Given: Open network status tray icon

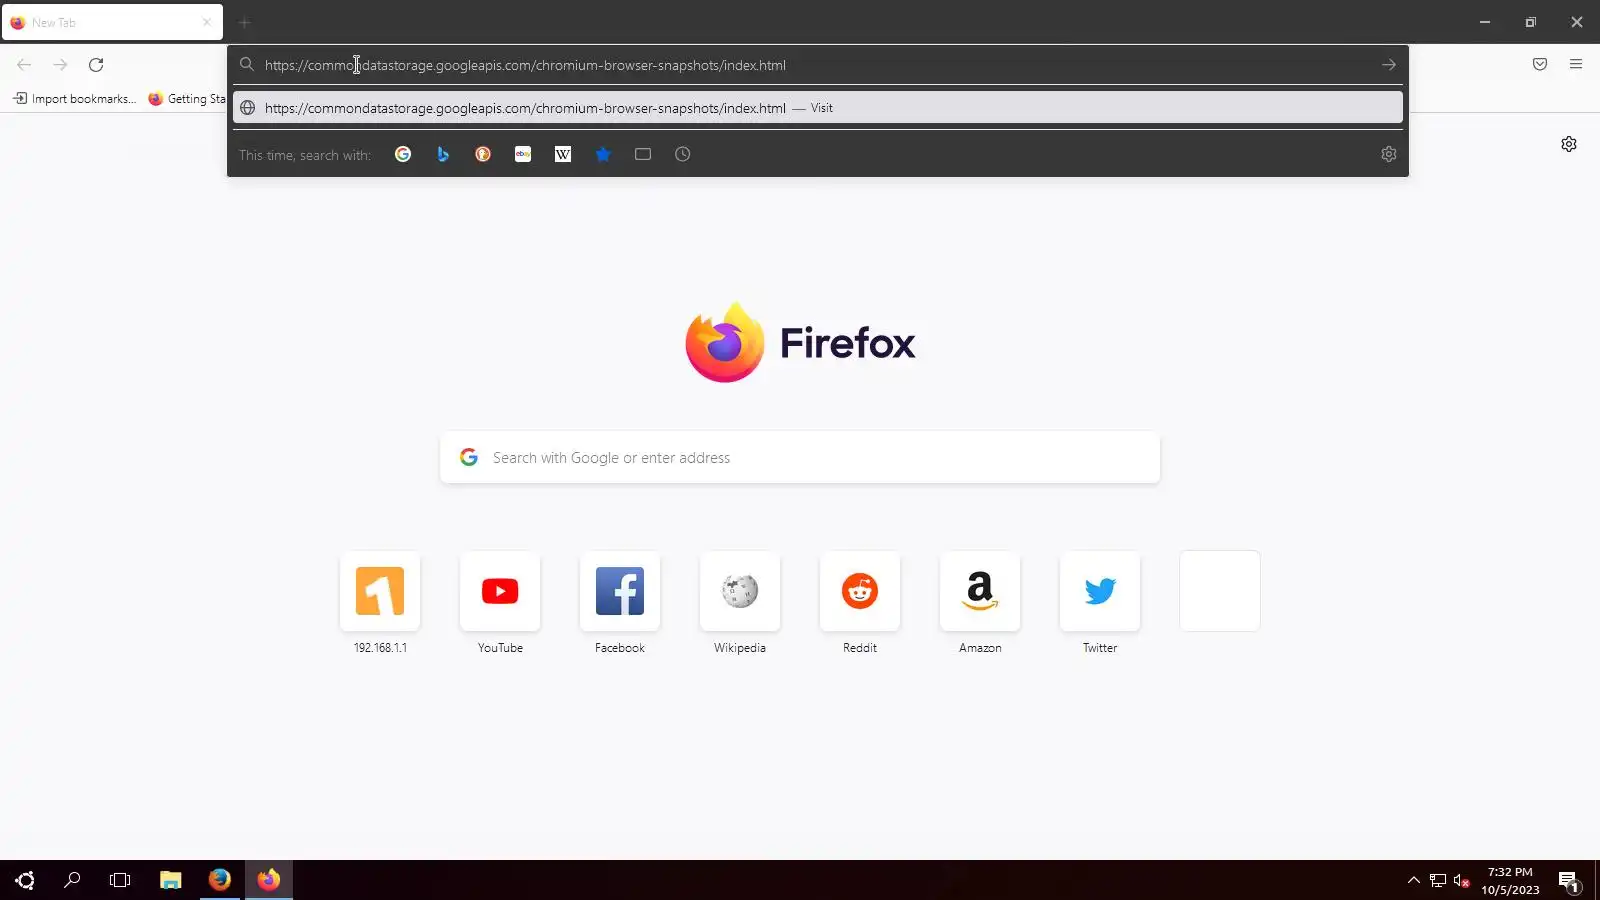Looking at the screenshot, I should pyautogui.click(x=1437, y=880).
